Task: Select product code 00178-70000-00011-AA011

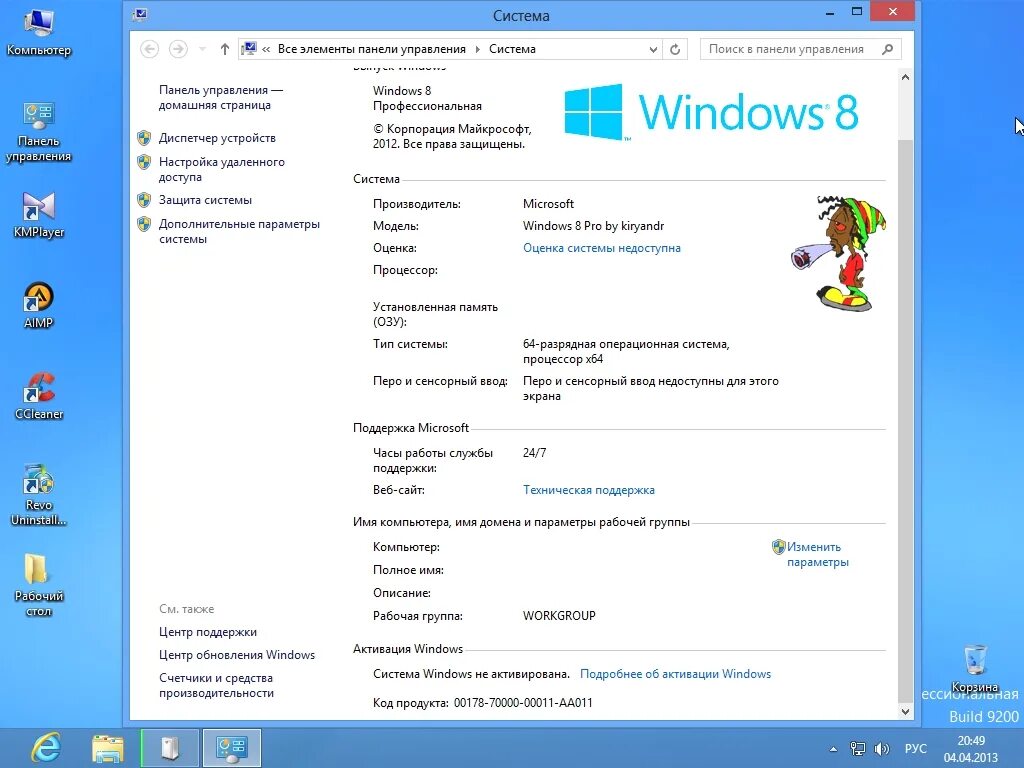Action: coord(523,703)
